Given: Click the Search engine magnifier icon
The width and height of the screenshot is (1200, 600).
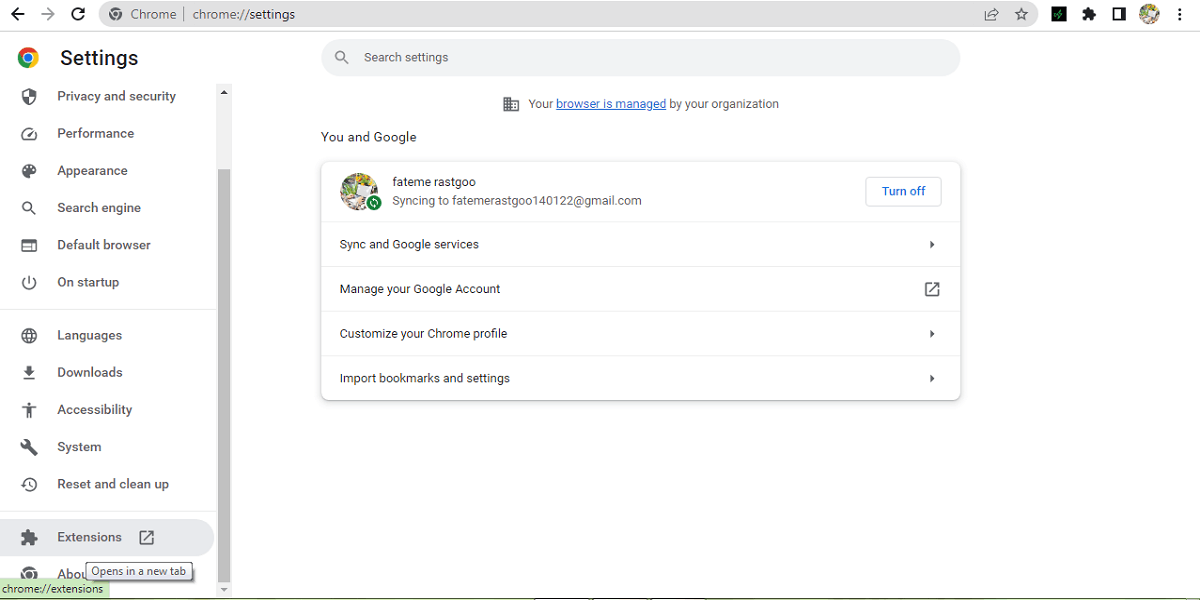Looking at the screenshot, I should [x=29, y=208].
